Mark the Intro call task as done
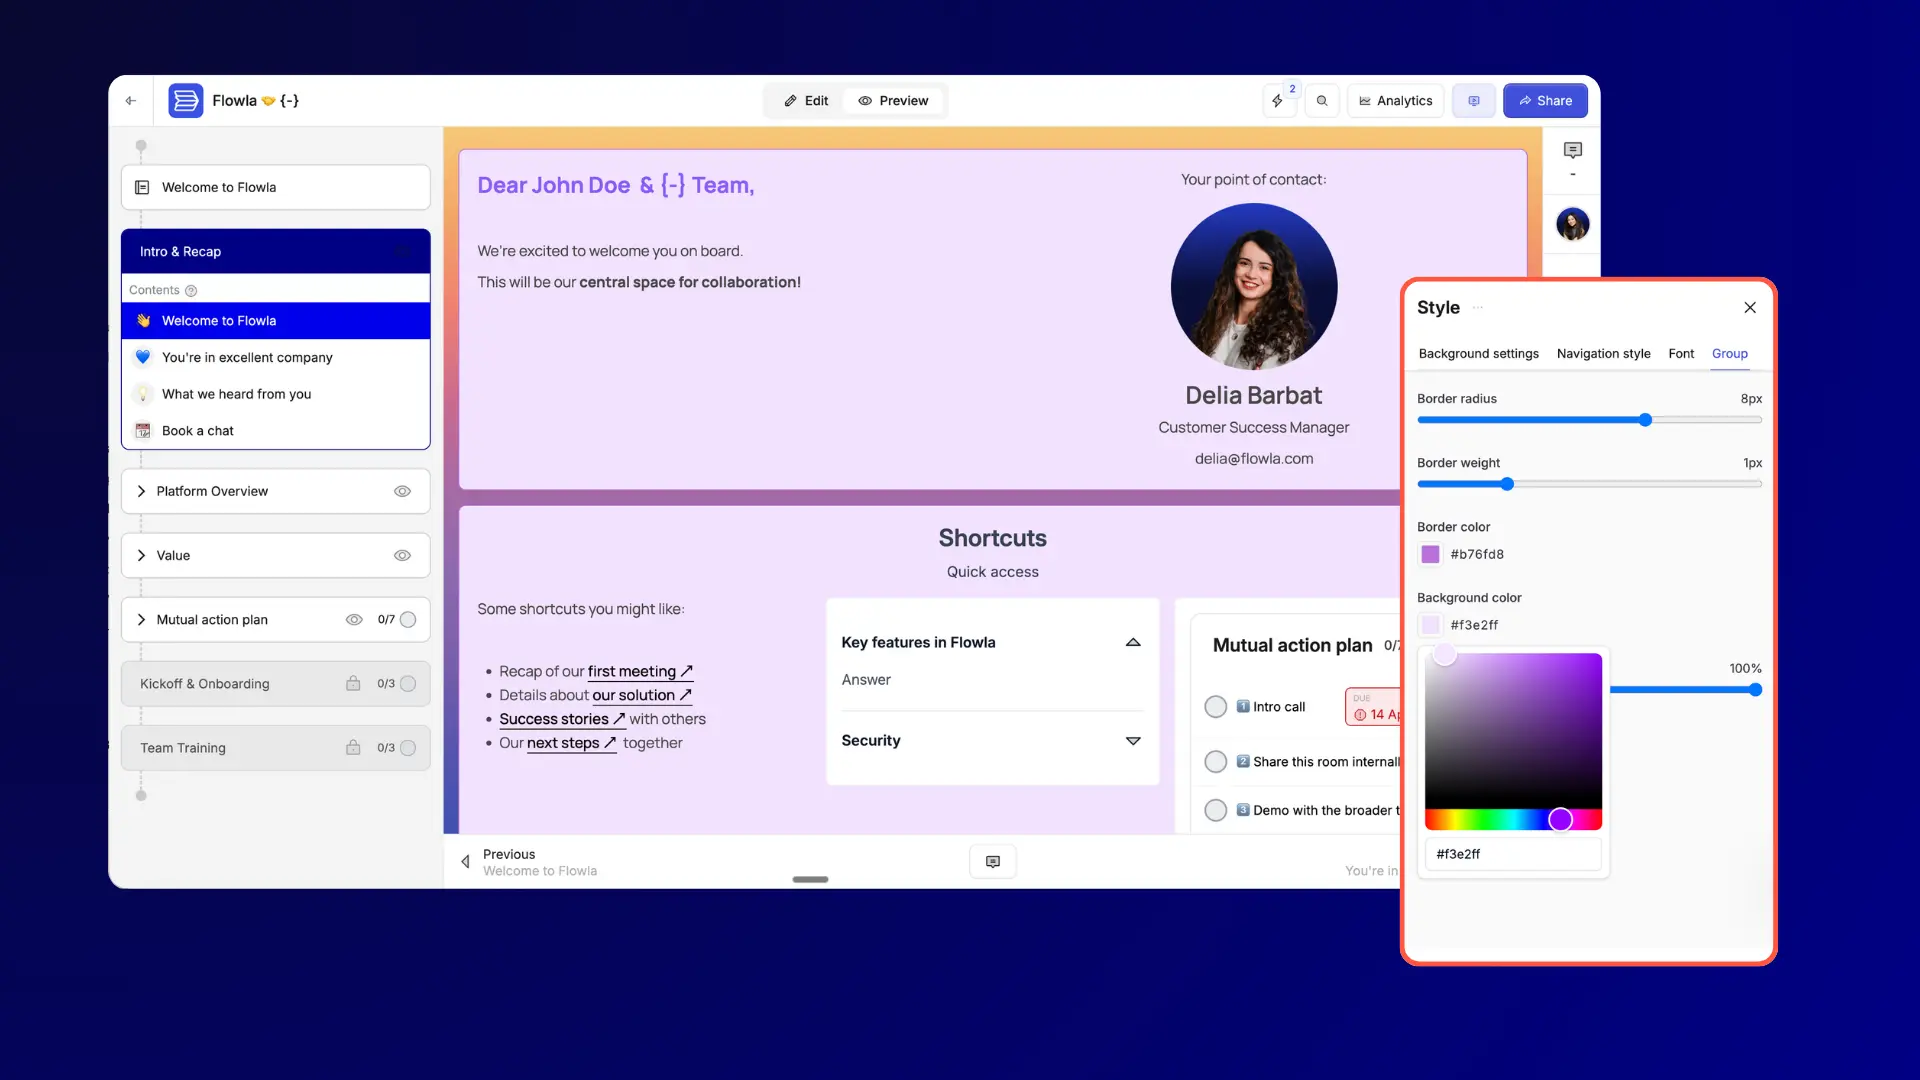The image size is (1920, 1080). [x=1215, y=706]
